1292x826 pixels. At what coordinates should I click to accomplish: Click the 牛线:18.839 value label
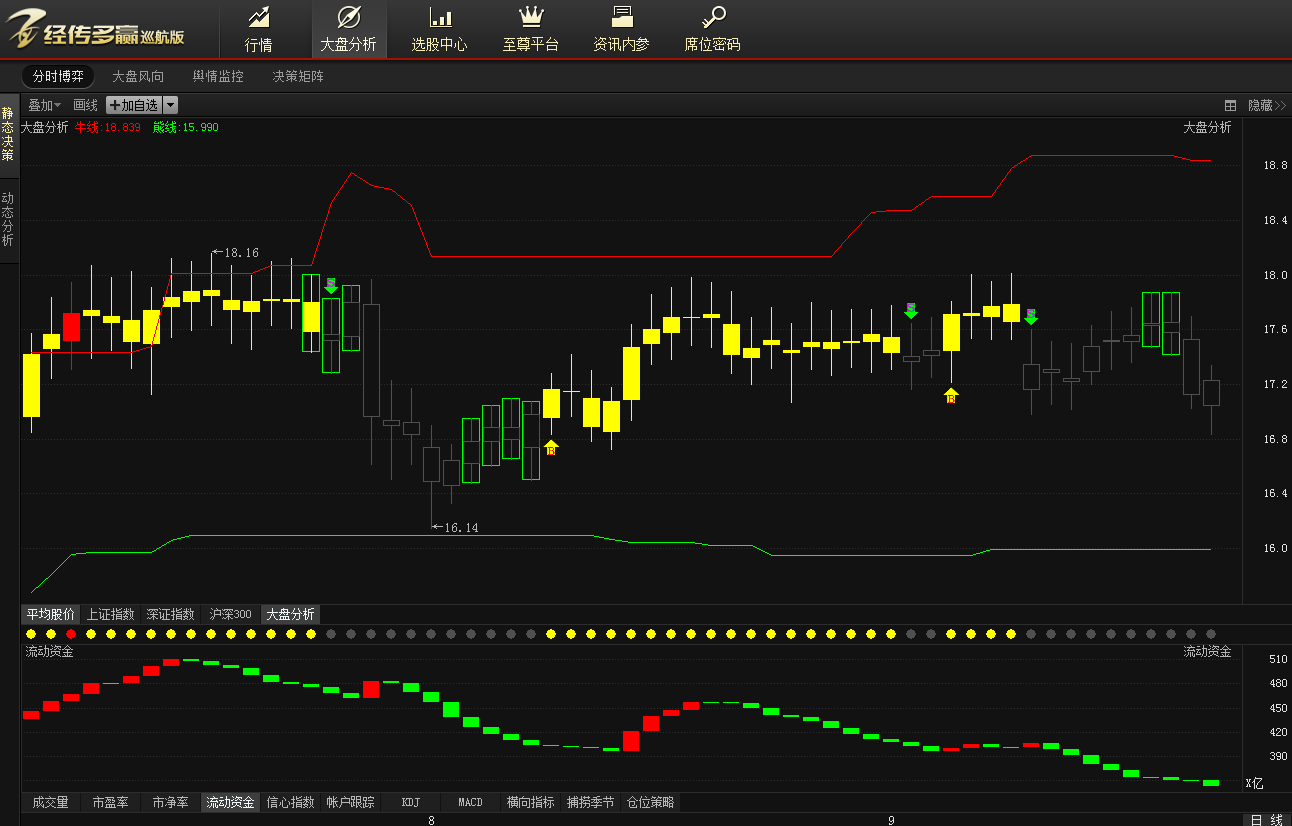point(108,127)
